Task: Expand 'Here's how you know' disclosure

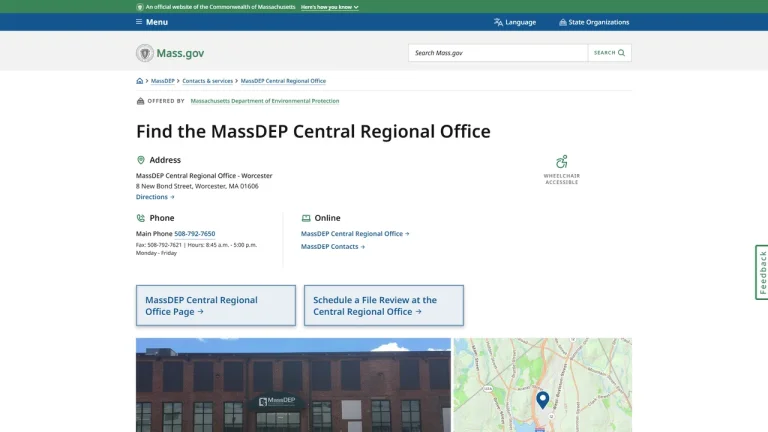Action: (x=330, y=7)
